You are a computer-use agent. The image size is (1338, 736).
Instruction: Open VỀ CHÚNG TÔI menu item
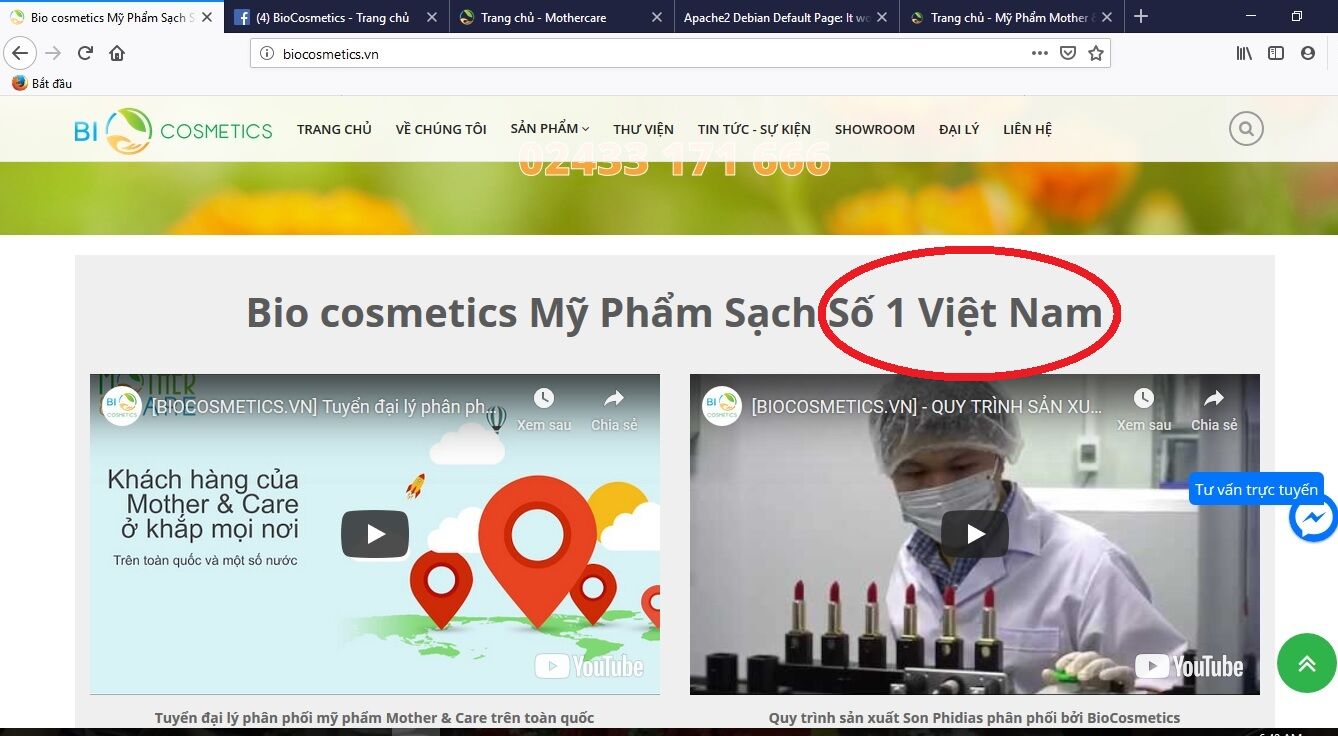441,129
